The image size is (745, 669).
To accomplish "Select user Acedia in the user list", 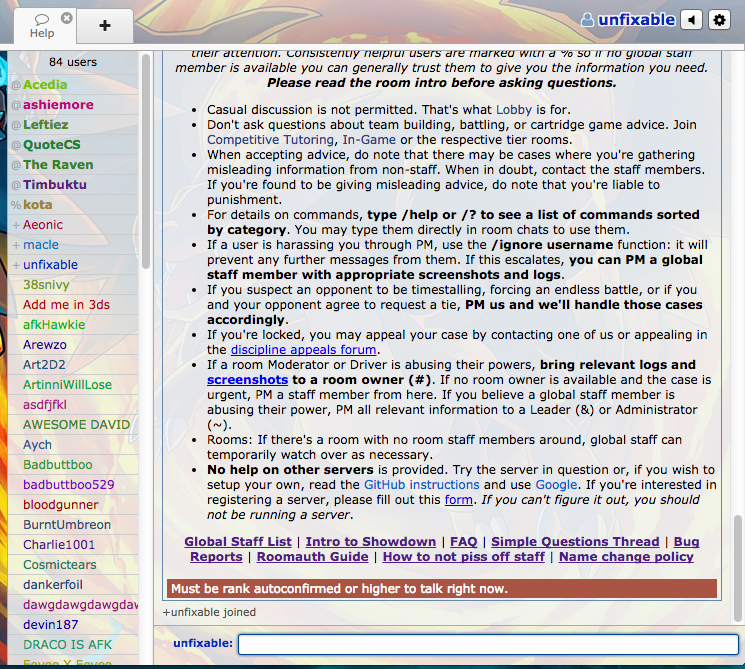I will pyautogui.click(x=45, y=85).
